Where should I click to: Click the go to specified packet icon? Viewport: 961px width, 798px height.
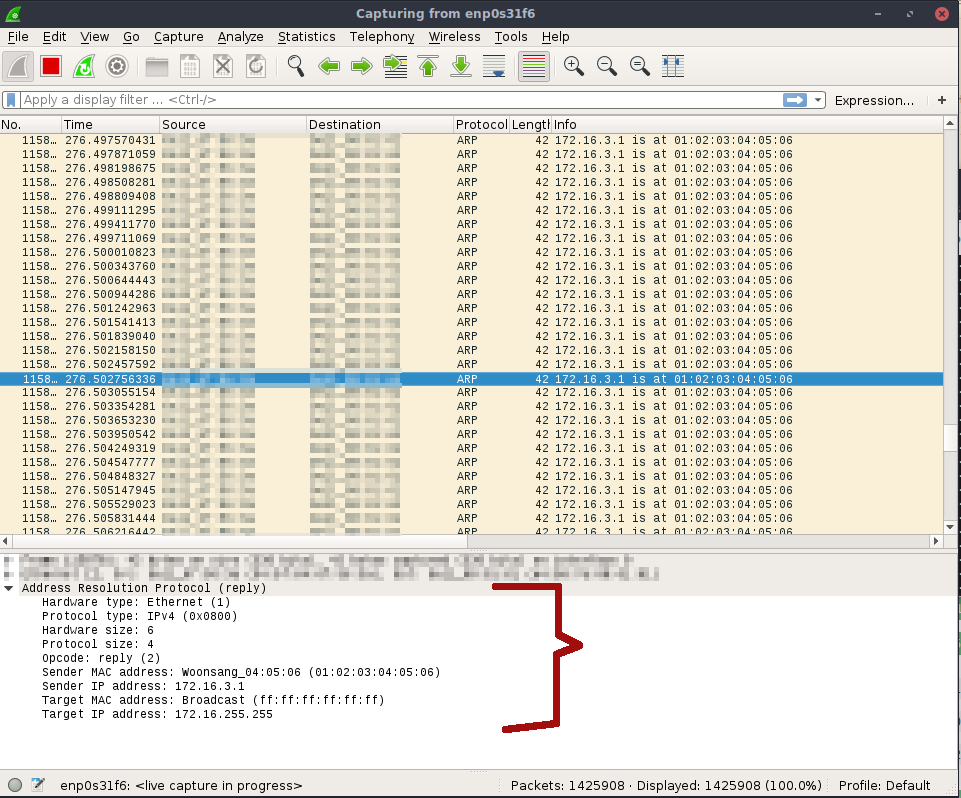[395, 66]
